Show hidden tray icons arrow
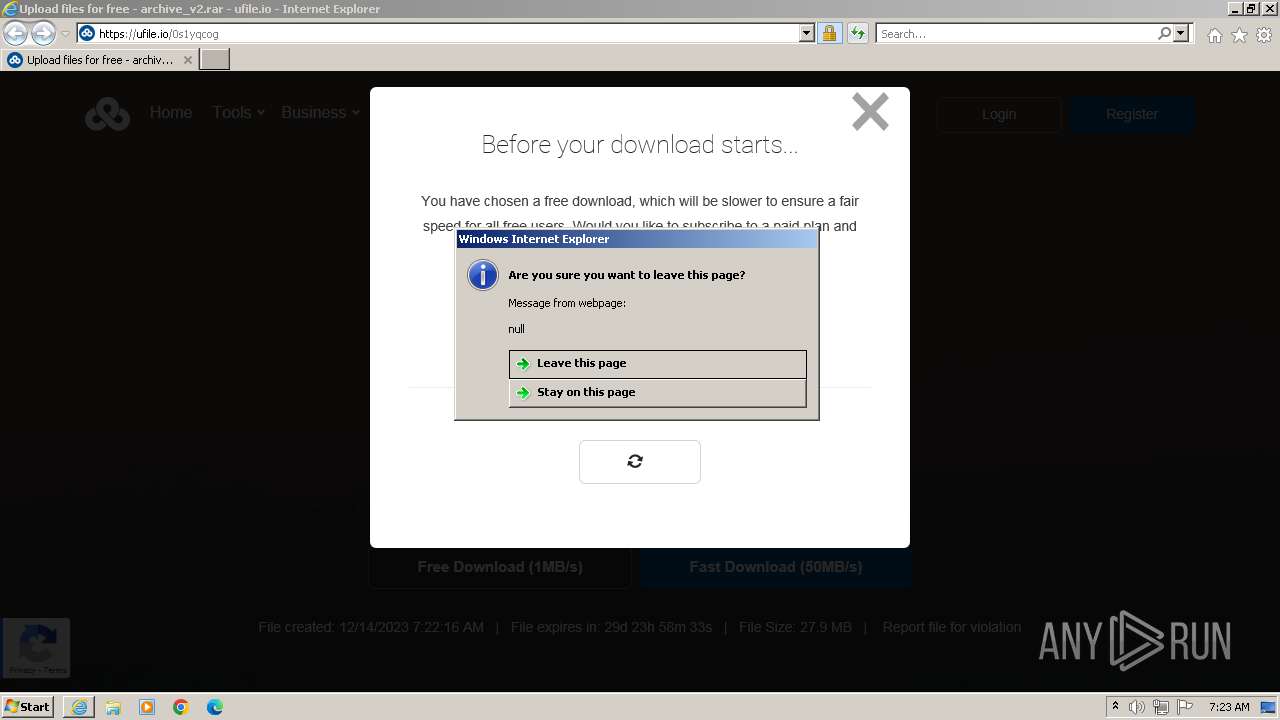The image size is (1280, 720). click(x=1115, y=707)
